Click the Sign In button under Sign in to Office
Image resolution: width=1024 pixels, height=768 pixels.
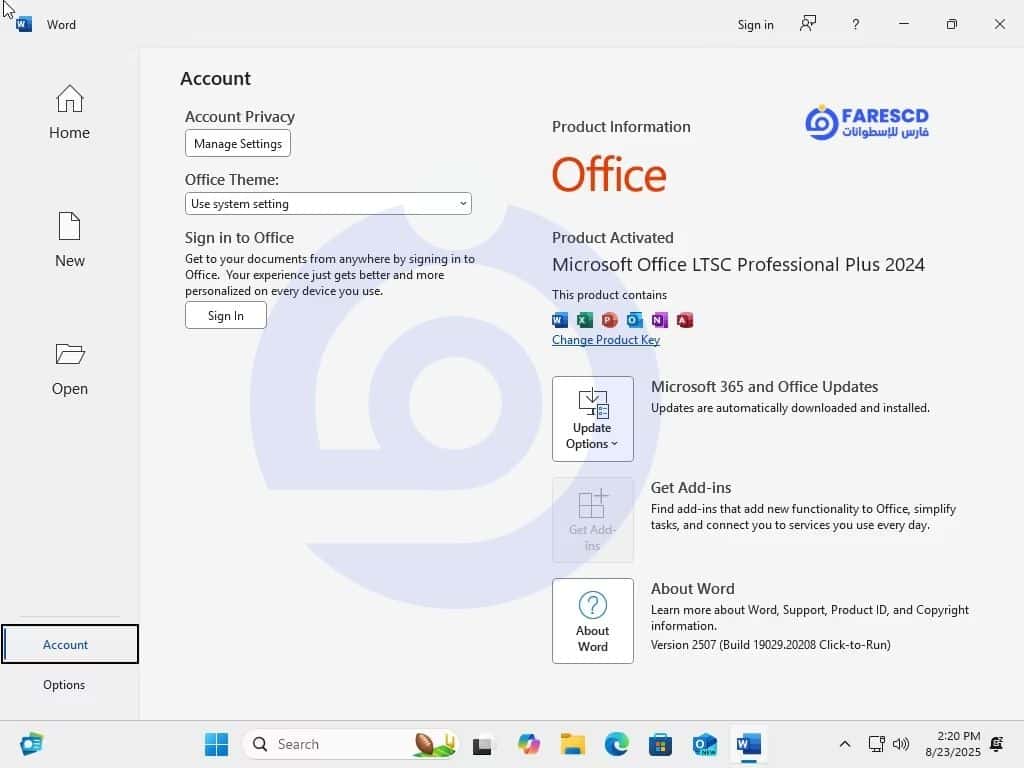point(225,315)
